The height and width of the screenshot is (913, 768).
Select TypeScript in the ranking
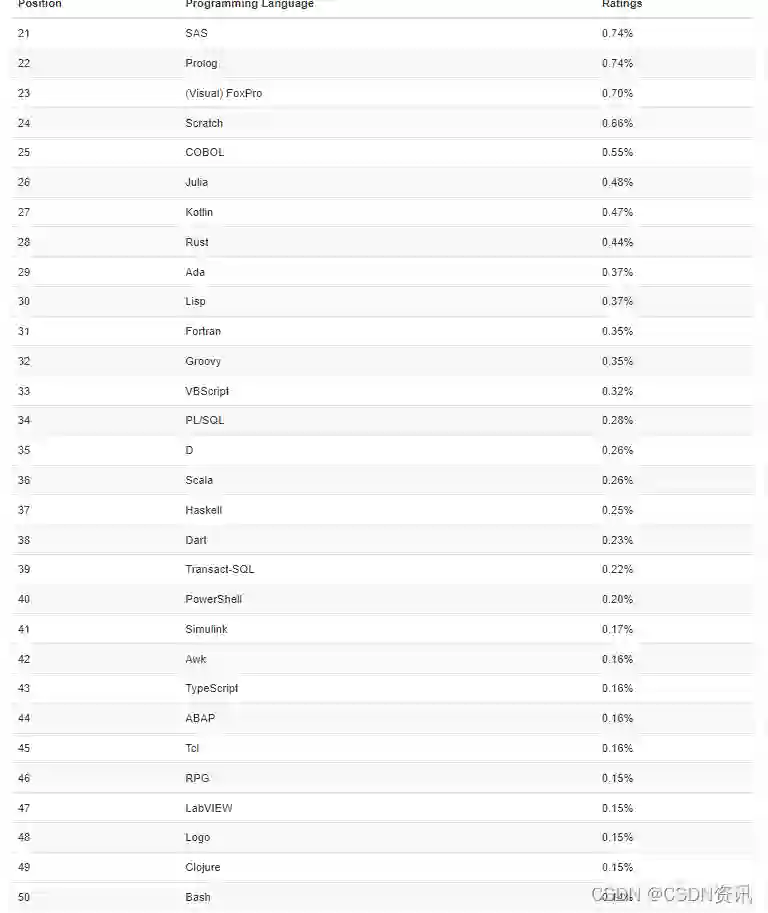pos(212,688)
